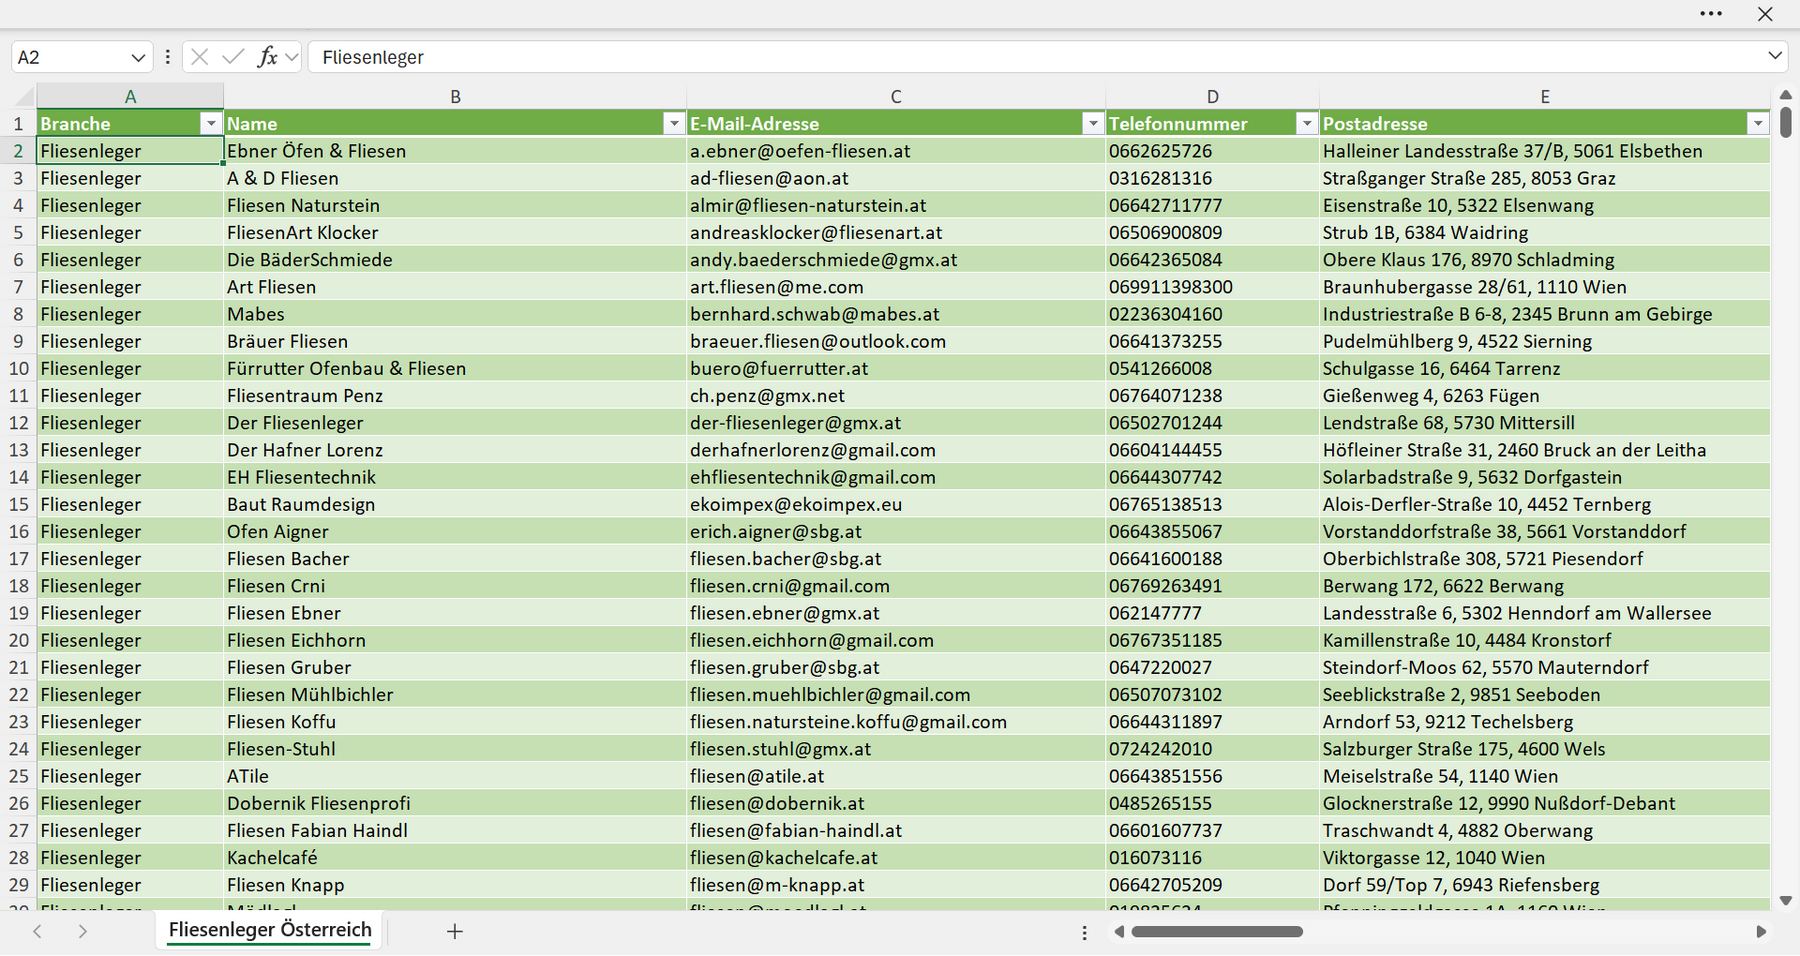The width and height of the screenshot is (1800, 956).
Task: Open the Name column filter dropdown
Action: click(674, 123)
